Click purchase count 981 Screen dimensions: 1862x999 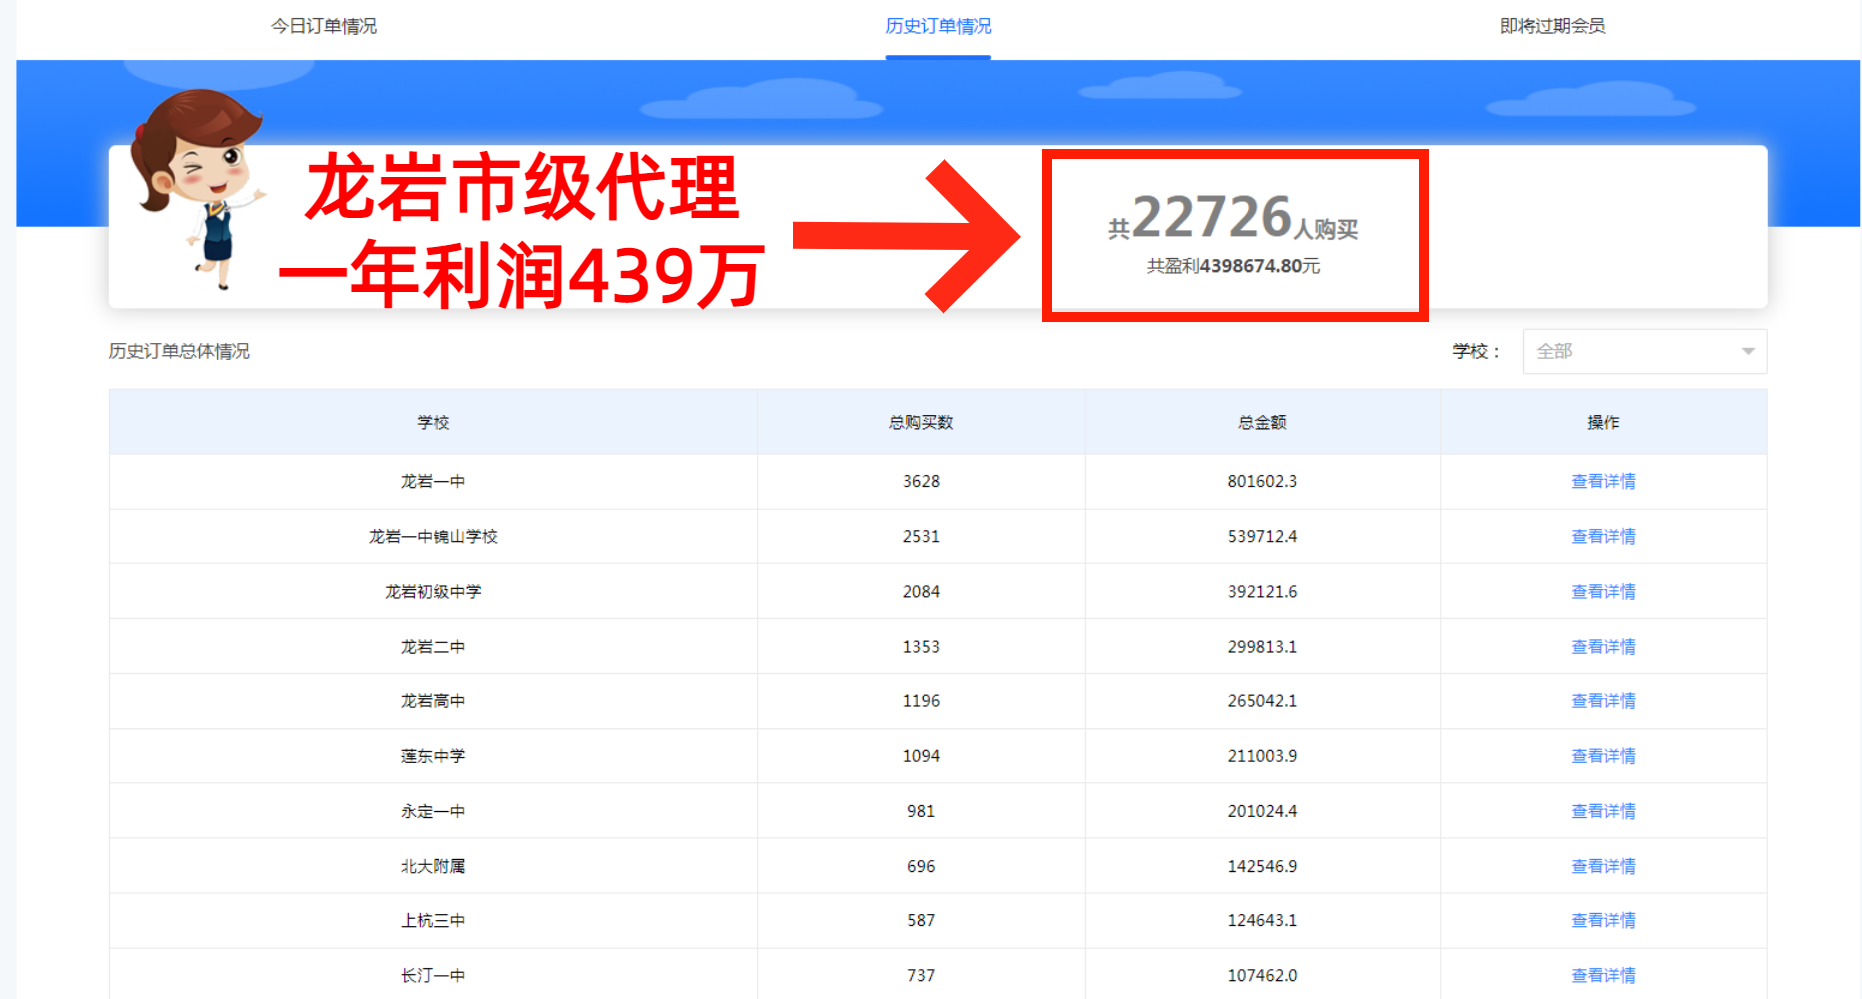[x=921, y=810]
